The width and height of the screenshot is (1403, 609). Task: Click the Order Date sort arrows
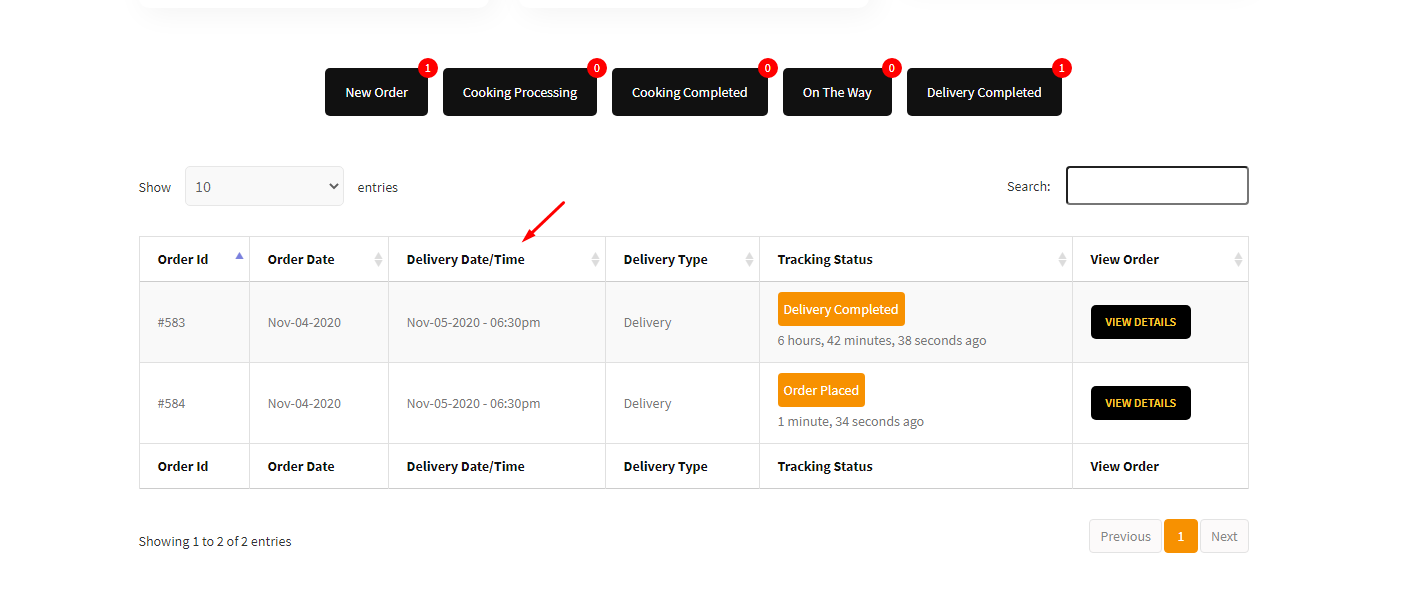click(x=378, y=260)
